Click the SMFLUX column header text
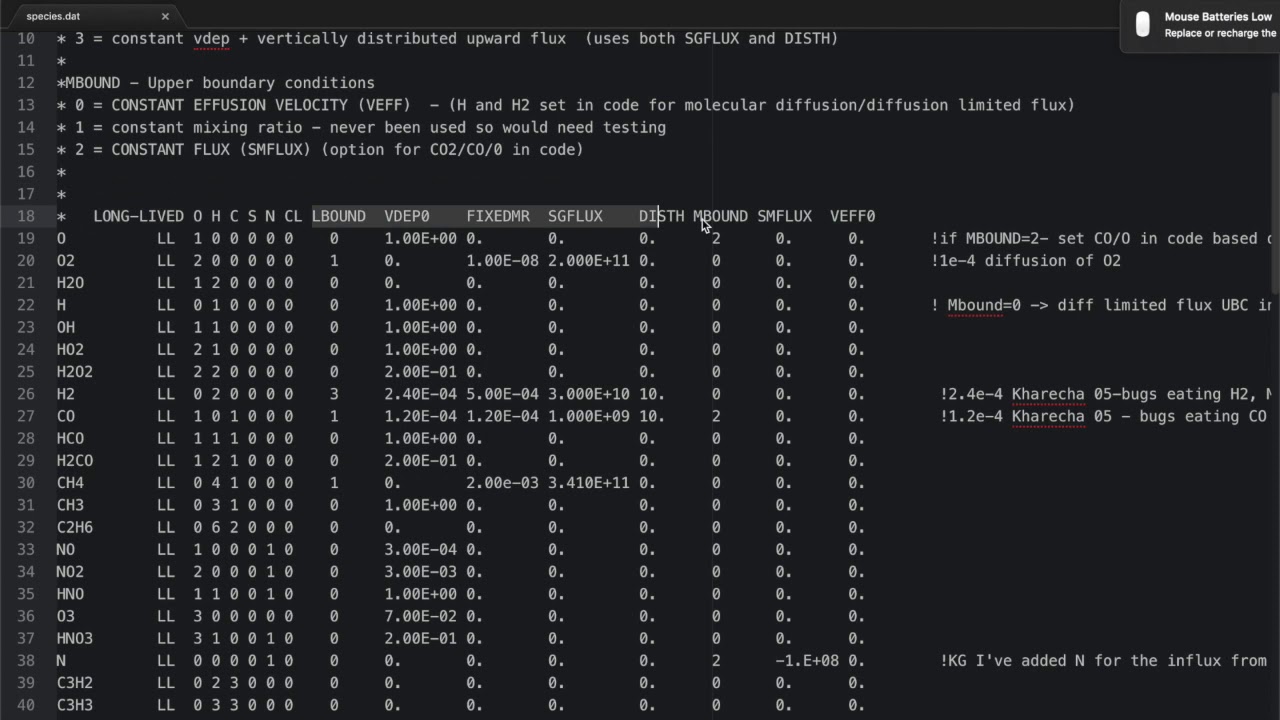1280x720 pixels. (x=784, y=216)
